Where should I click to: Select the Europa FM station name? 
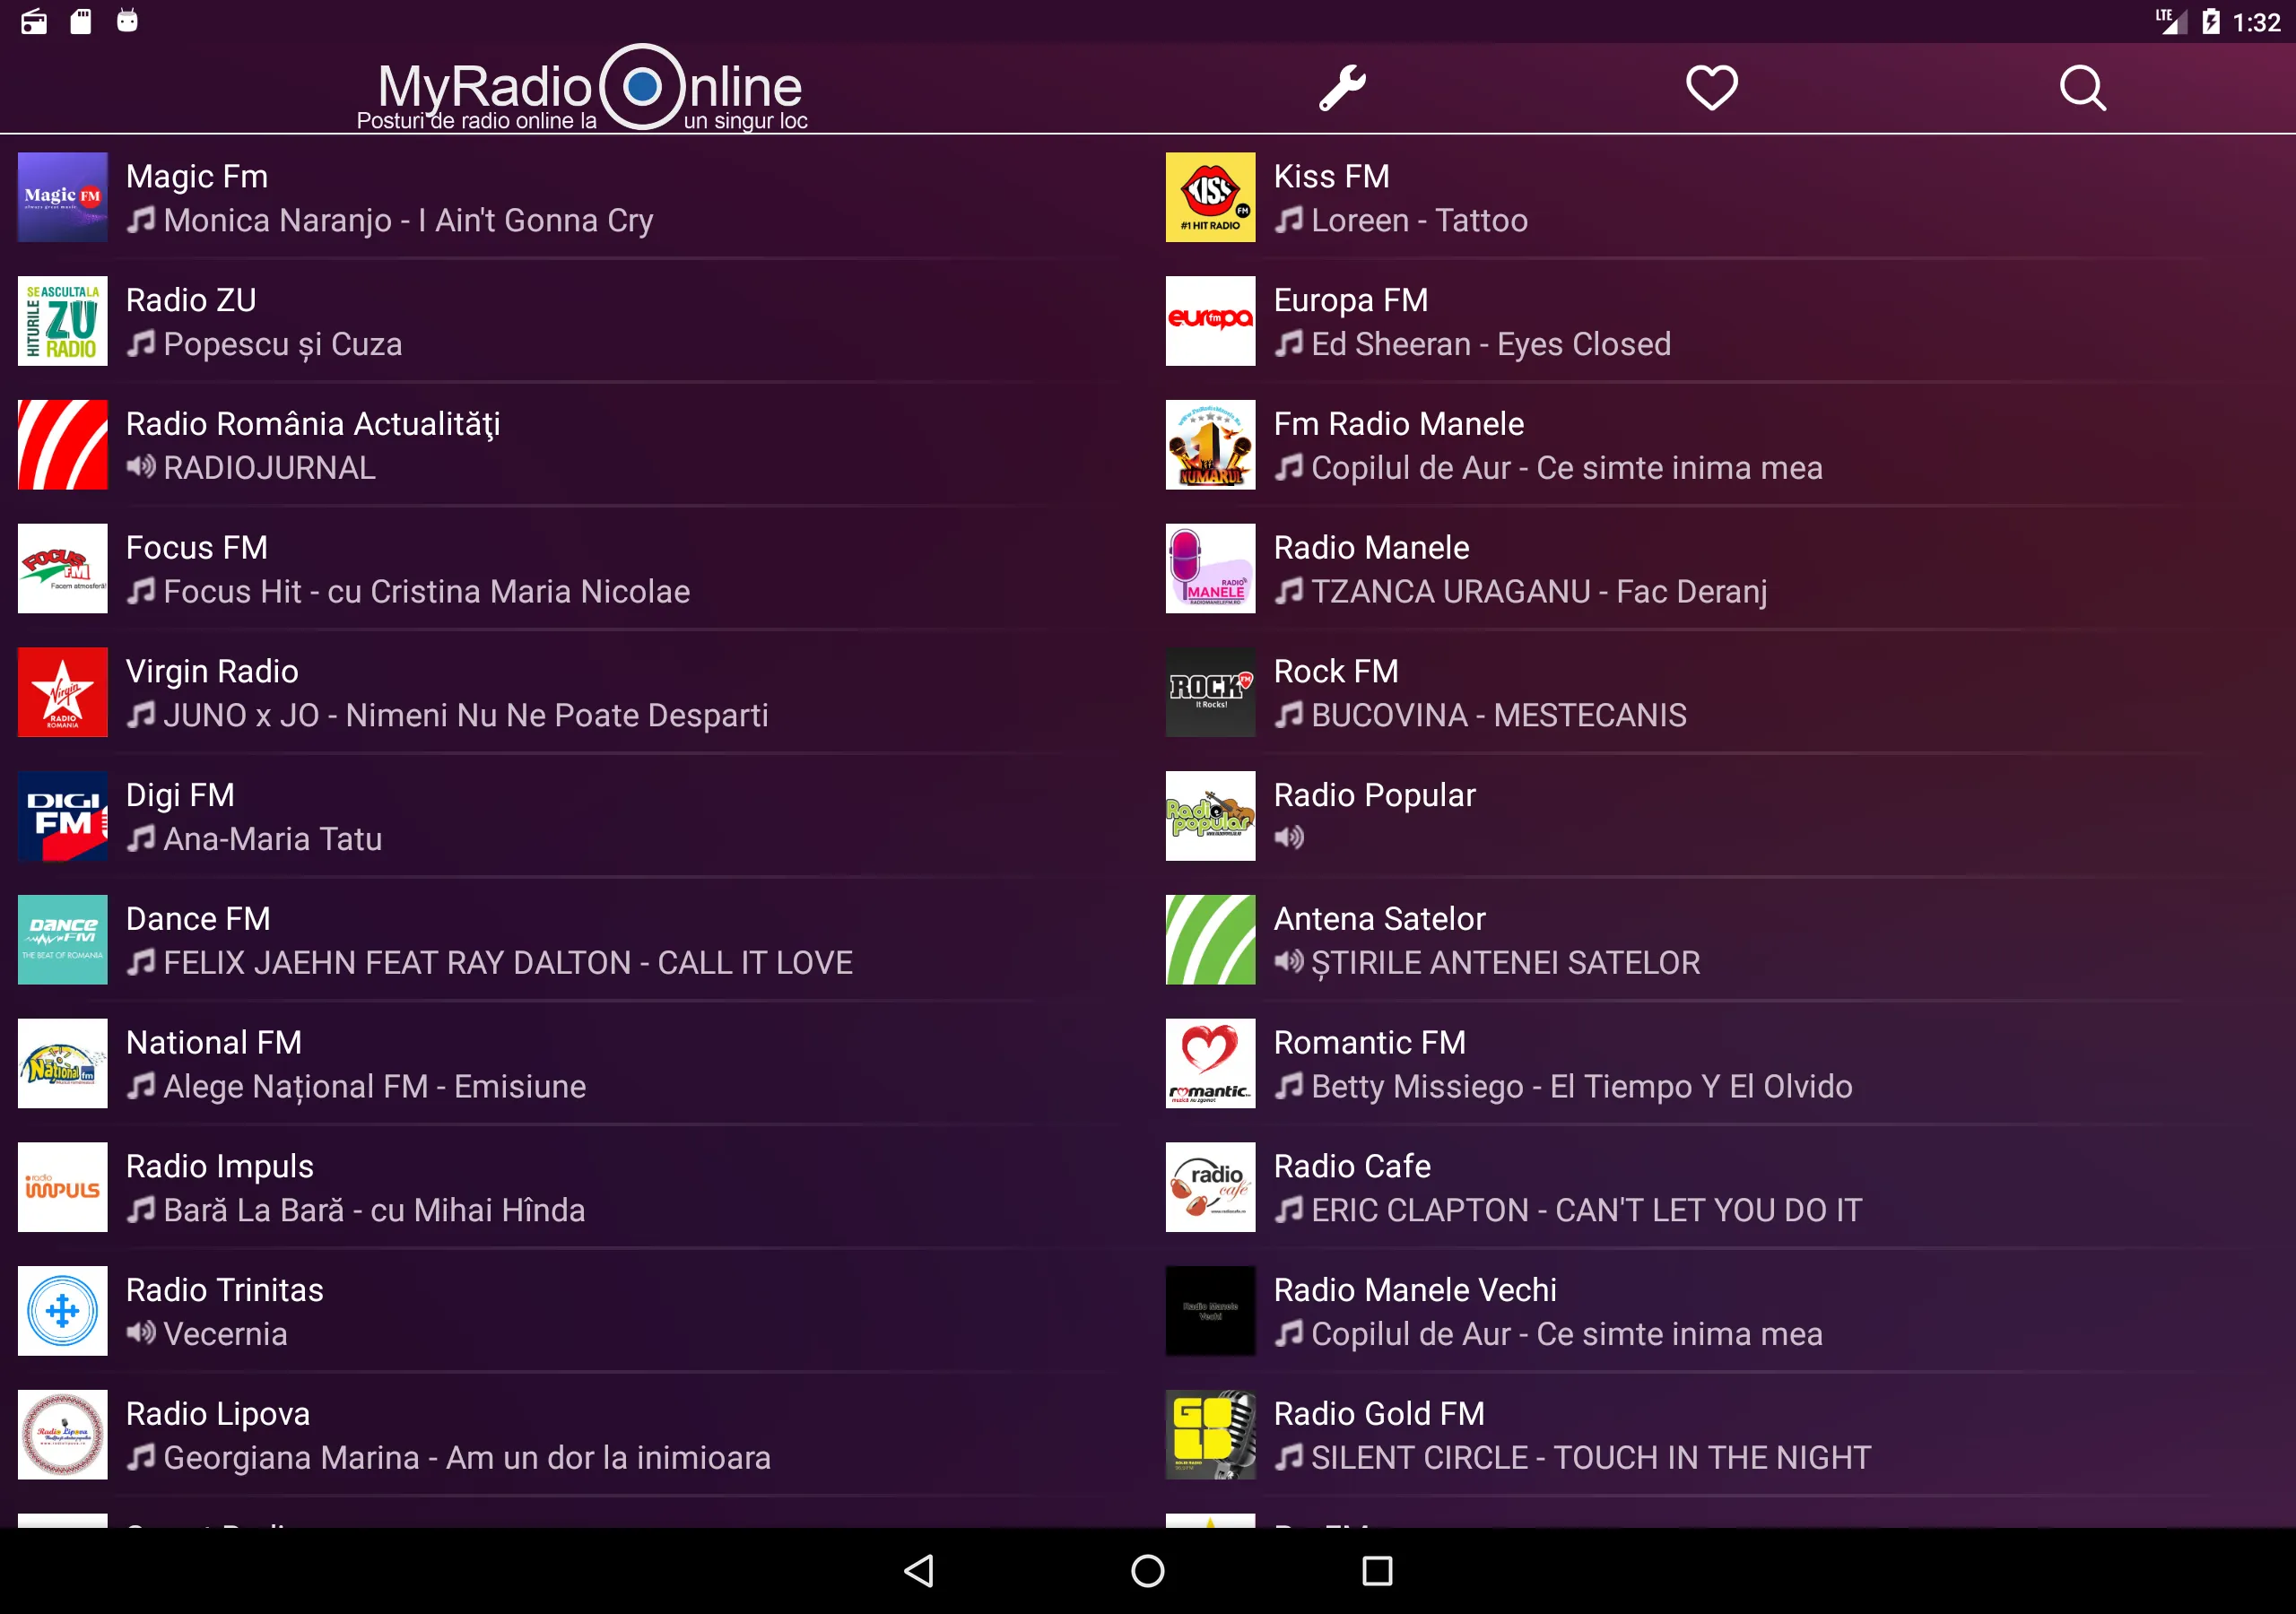click(x=1351, y=300)
